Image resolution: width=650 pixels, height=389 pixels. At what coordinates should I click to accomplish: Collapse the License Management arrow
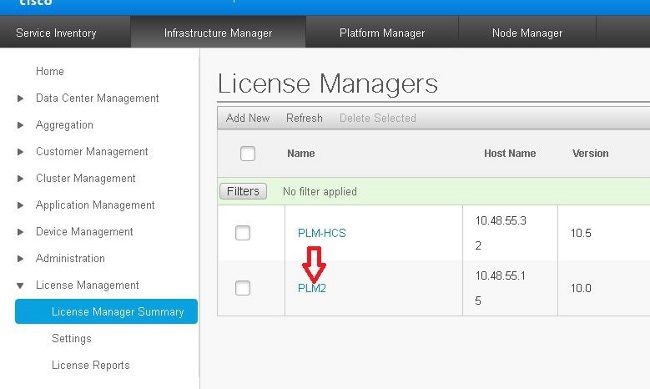tap(20, 285)
